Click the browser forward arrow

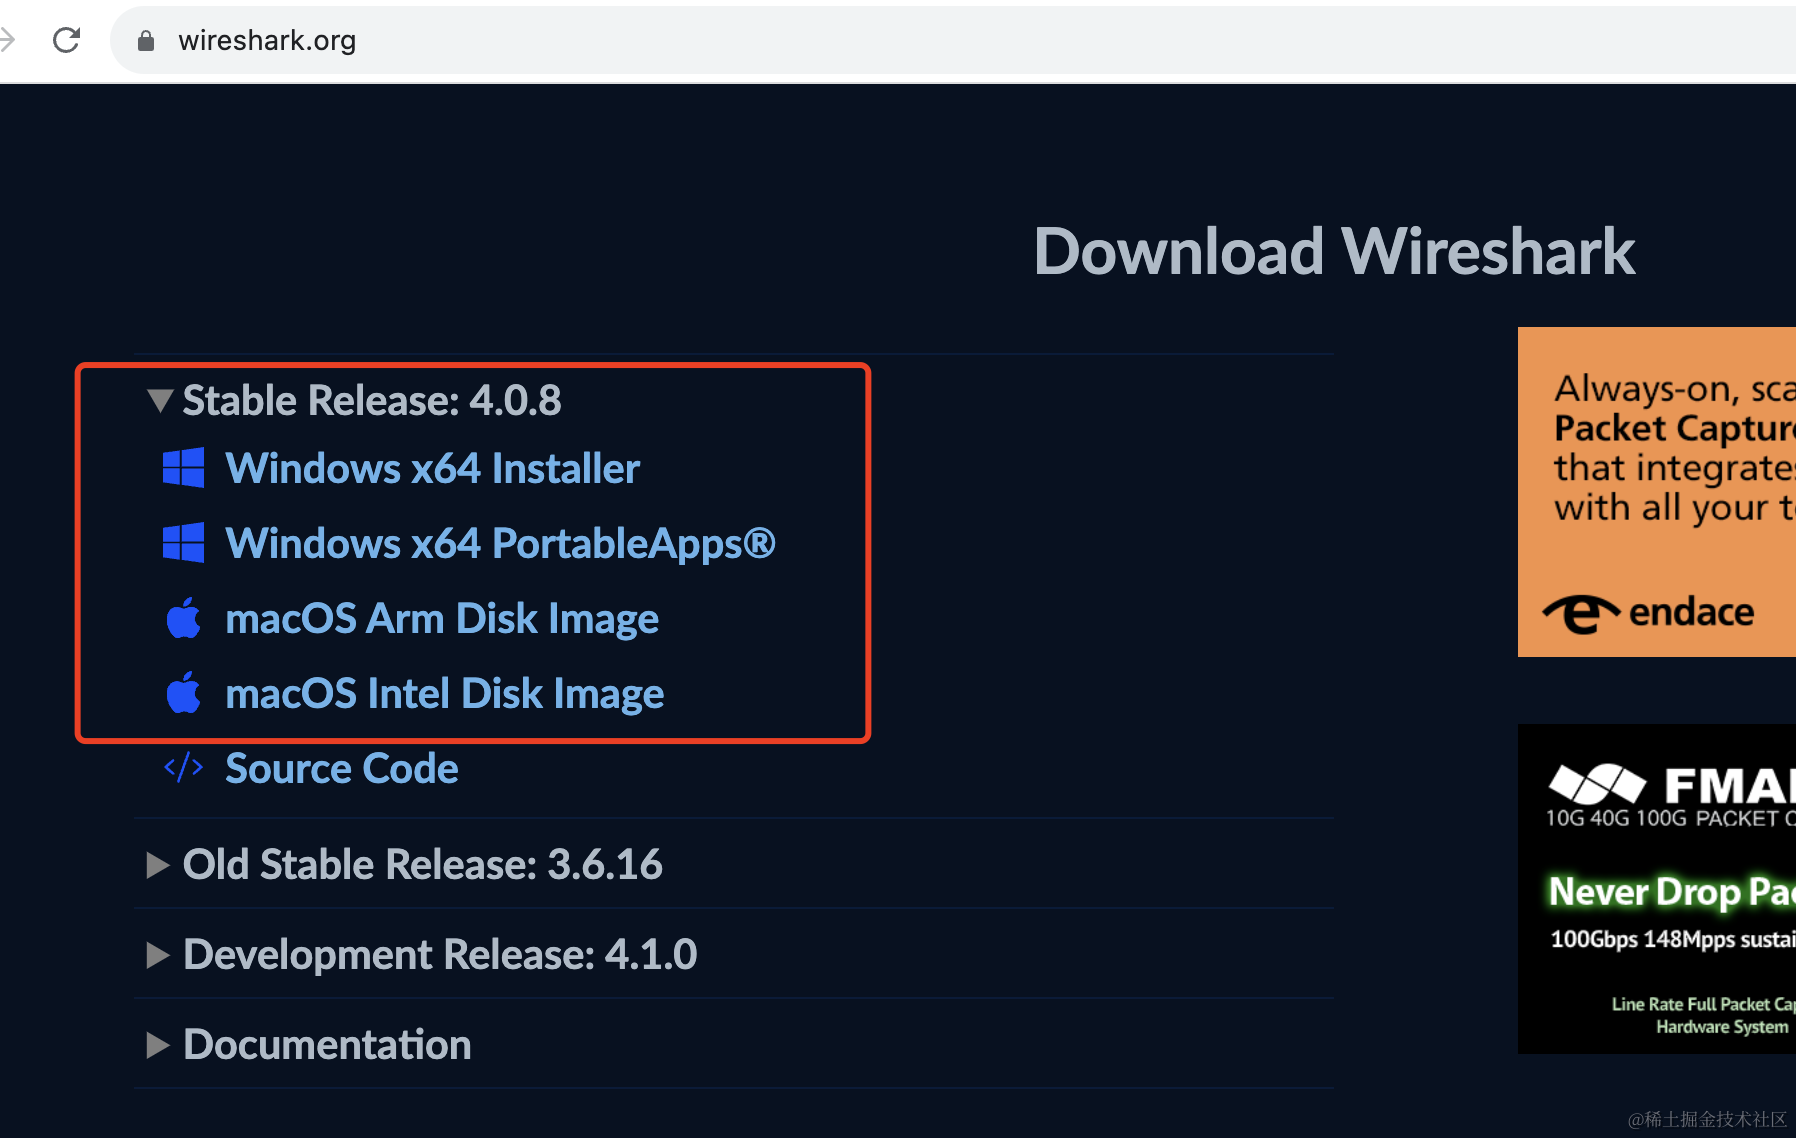7,40
